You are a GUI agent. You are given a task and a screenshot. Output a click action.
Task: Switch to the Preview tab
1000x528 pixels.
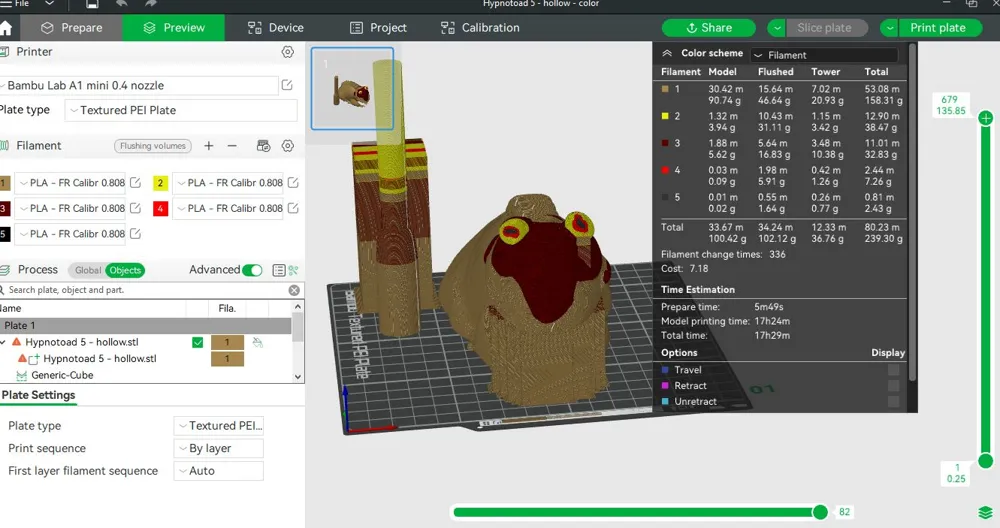point(173,28)
